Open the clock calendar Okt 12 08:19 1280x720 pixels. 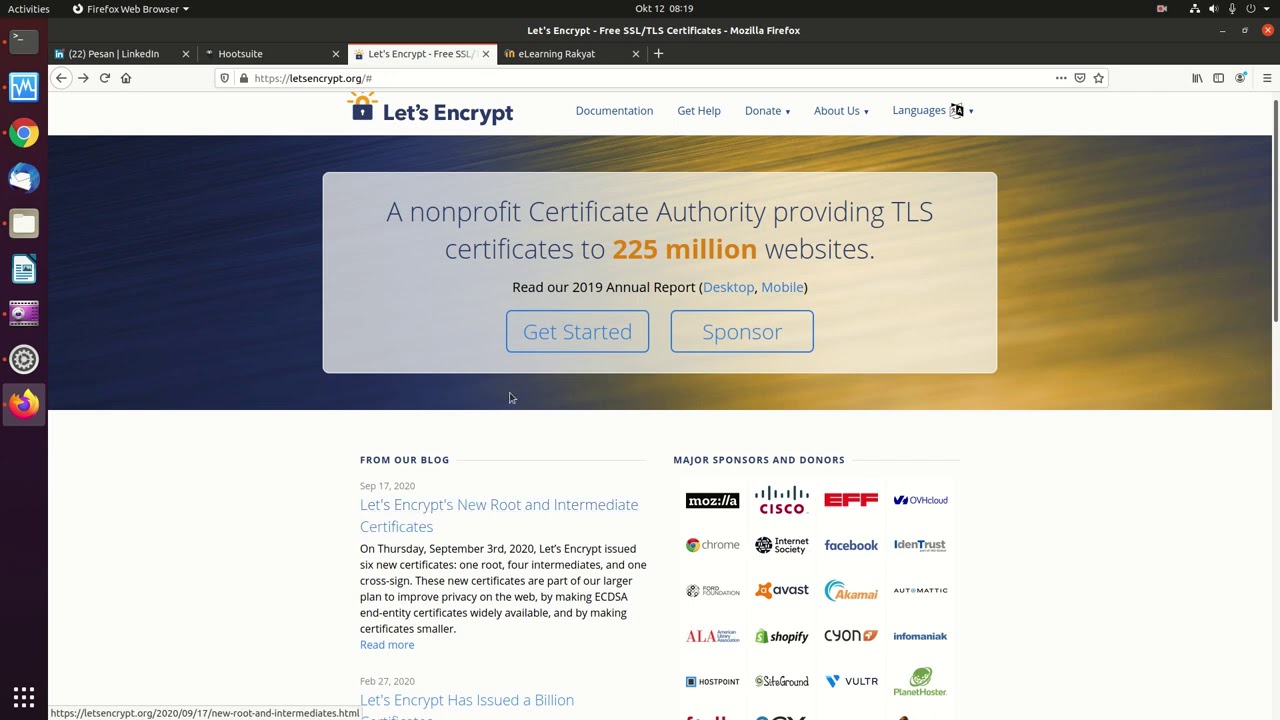pyautogui.click(x=664, y=9)
